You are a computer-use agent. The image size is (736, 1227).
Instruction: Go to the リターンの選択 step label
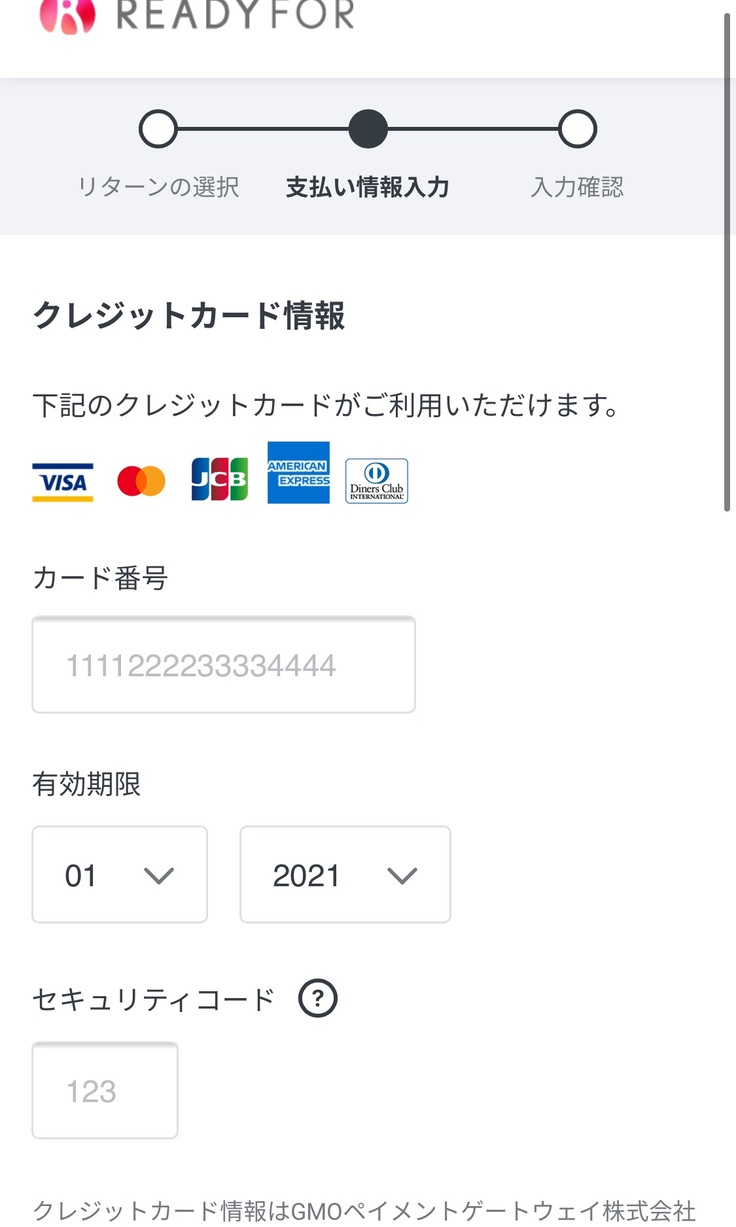click(x=158, y=187)
